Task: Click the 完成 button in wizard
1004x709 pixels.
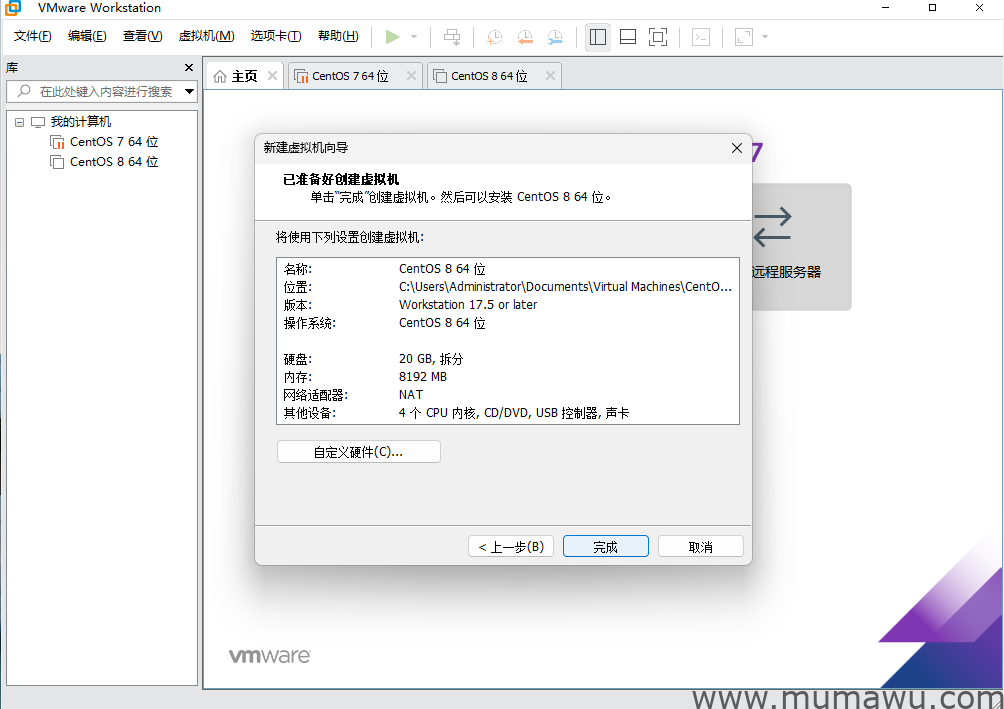Action: tap(605, 547)
